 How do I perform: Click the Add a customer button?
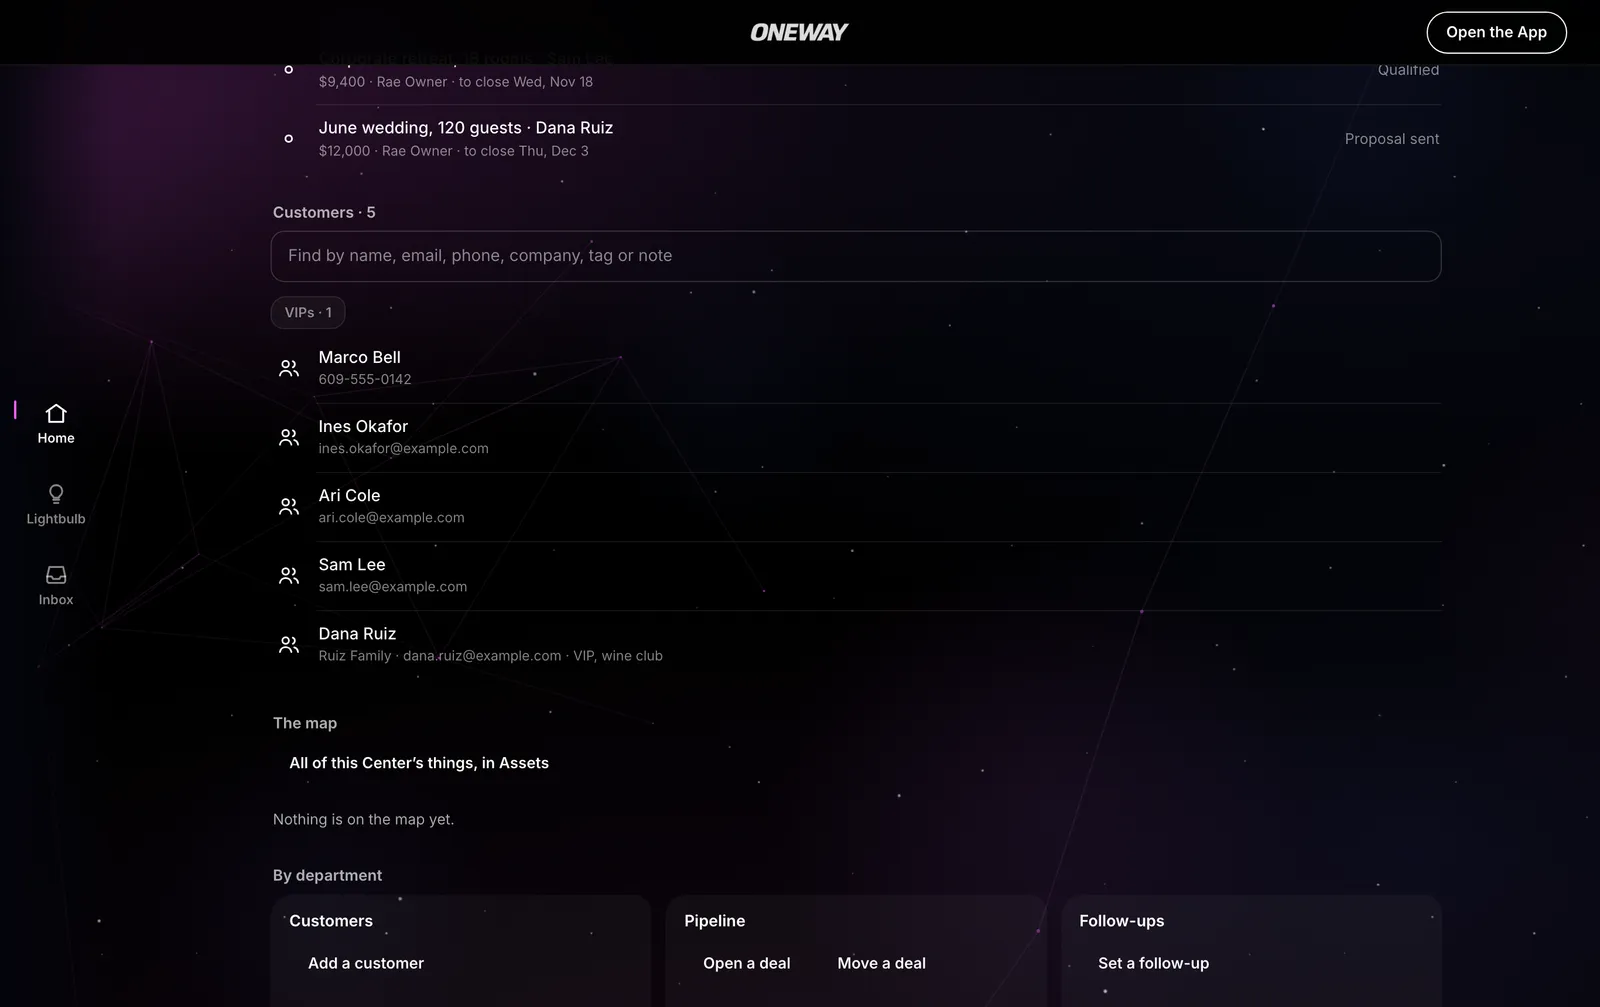(x=366, y=963)
